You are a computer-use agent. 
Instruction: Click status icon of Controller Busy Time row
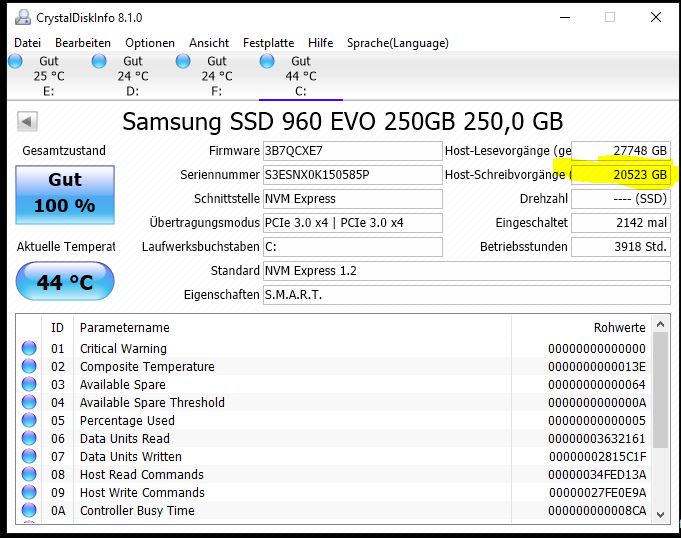coord(29,510)
